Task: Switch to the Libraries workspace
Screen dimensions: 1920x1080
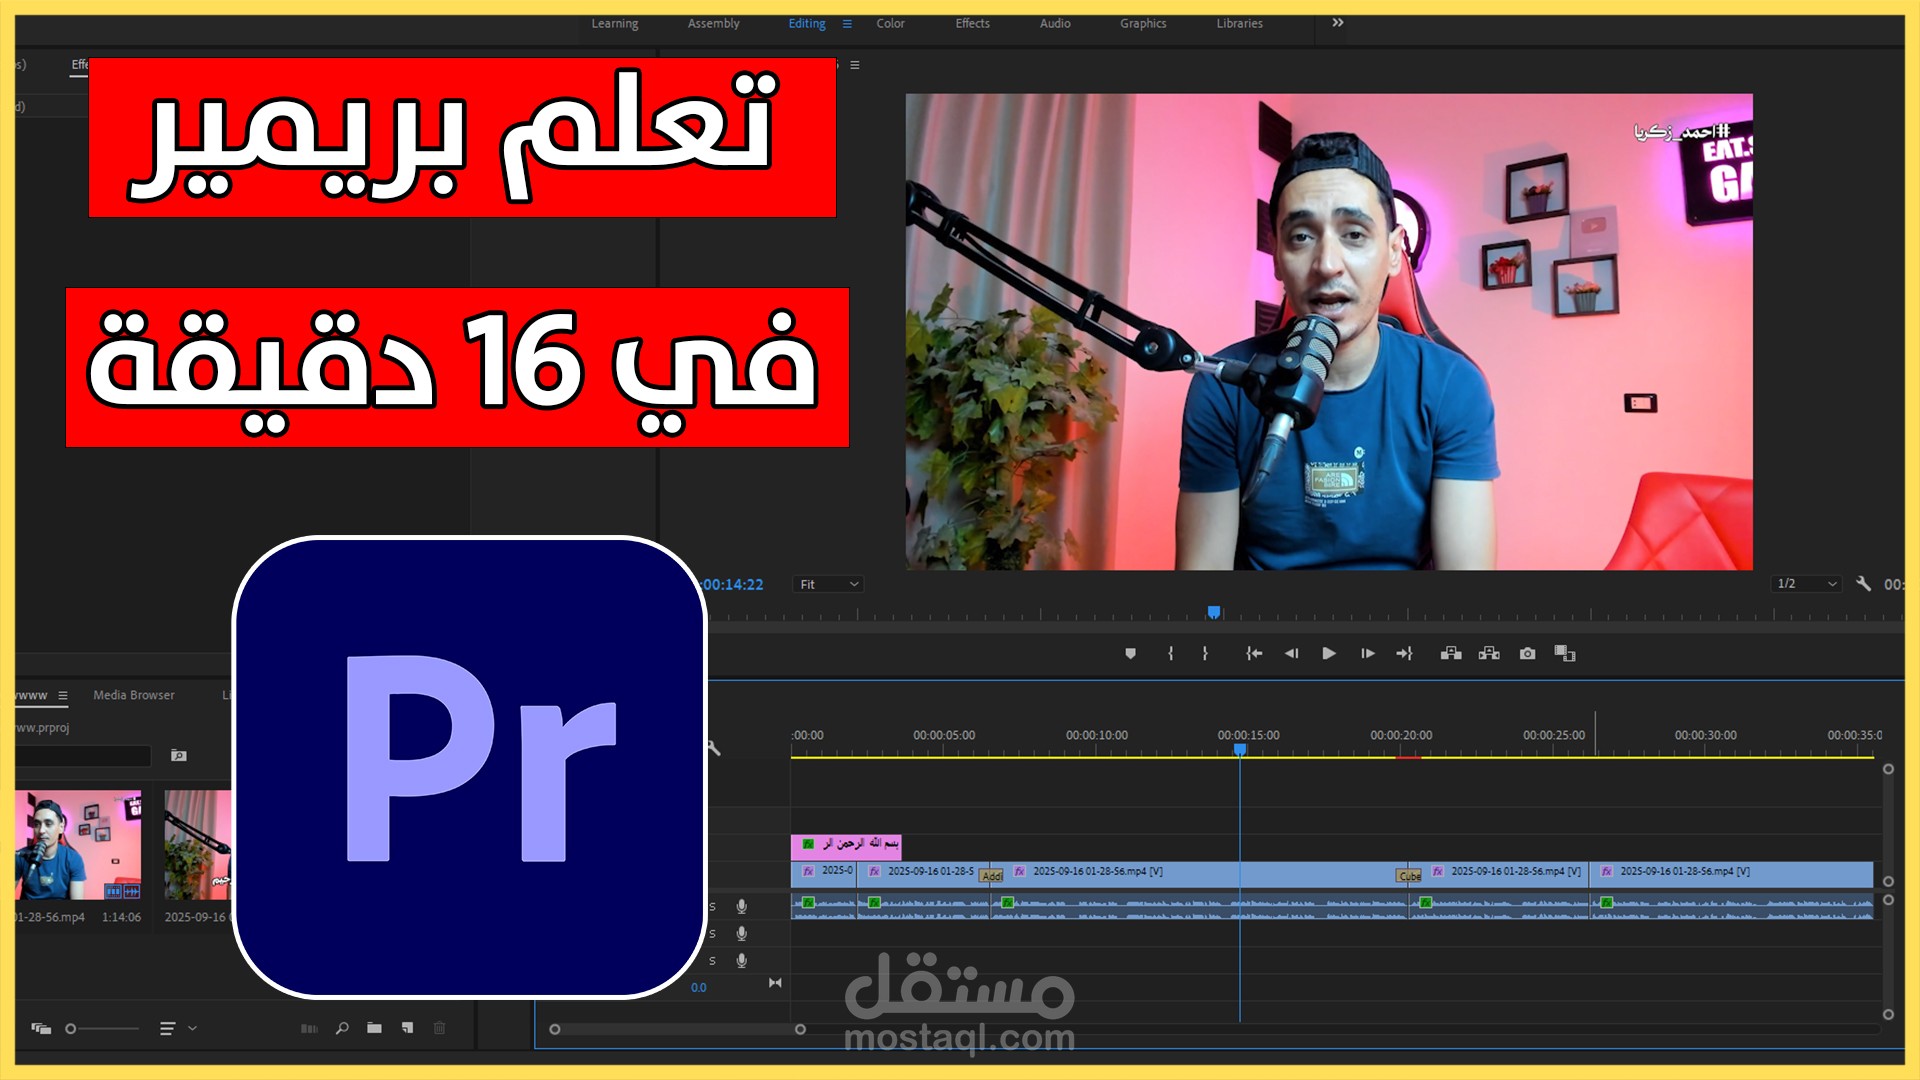Action: pos(1239,23)
